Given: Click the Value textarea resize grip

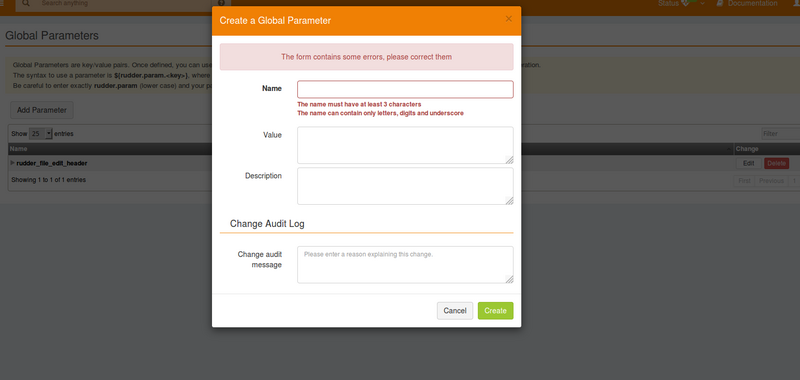Looking at the screenshot, I should (509, 160).
